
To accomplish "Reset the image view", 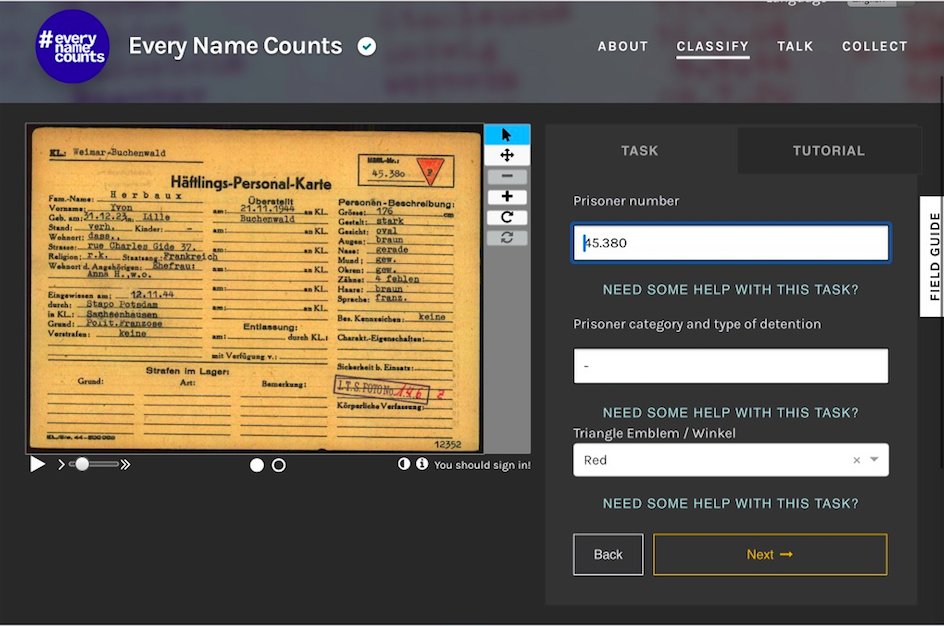I will 507,237.
